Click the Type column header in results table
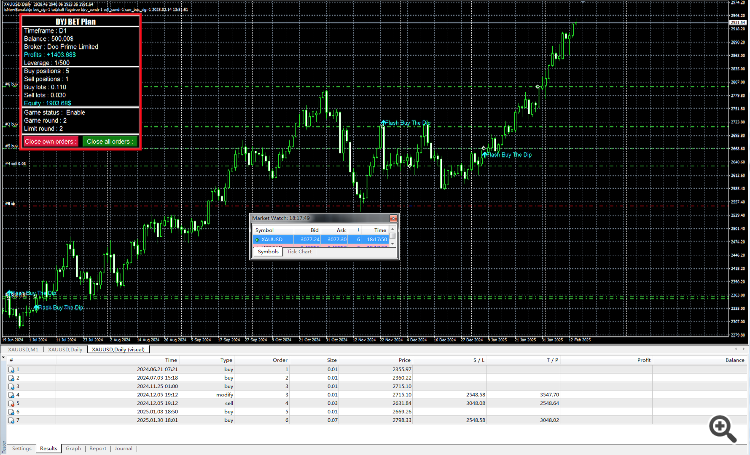Viewport: 750px width, 455px height. (x=226, y=360)
